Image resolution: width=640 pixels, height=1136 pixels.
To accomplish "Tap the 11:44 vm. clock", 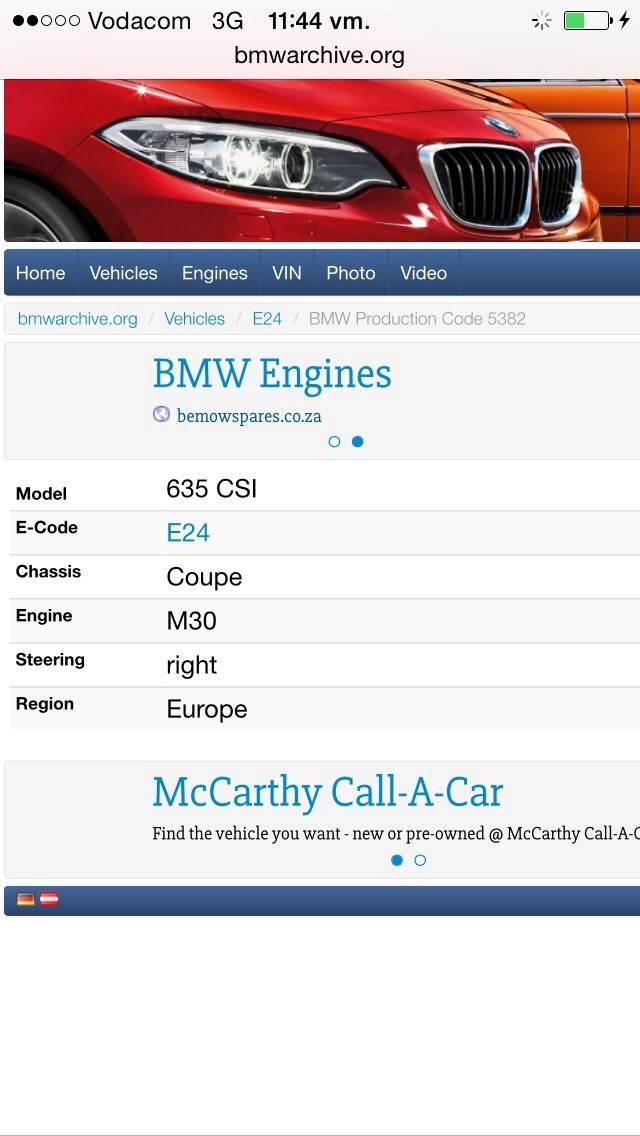I will (319, 21).
